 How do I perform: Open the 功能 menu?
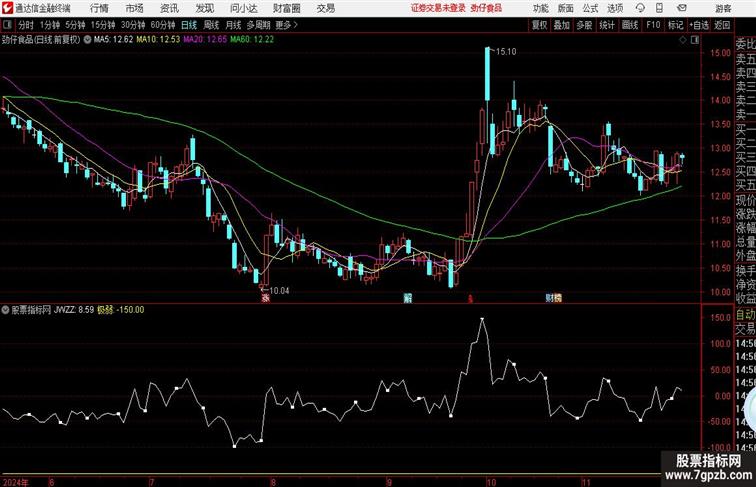pos(541,9)
